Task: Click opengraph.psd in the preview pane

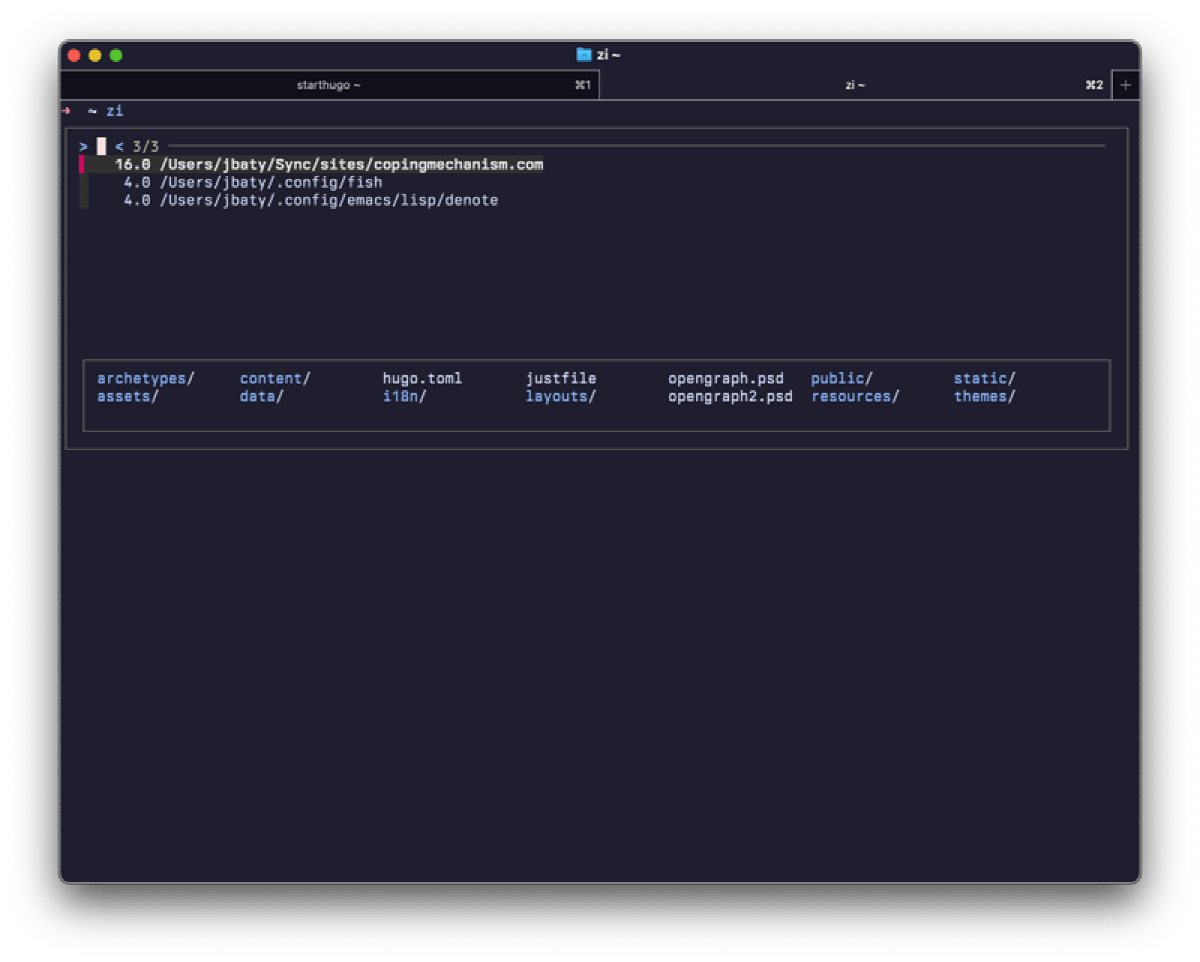Action: pos(726,378)
